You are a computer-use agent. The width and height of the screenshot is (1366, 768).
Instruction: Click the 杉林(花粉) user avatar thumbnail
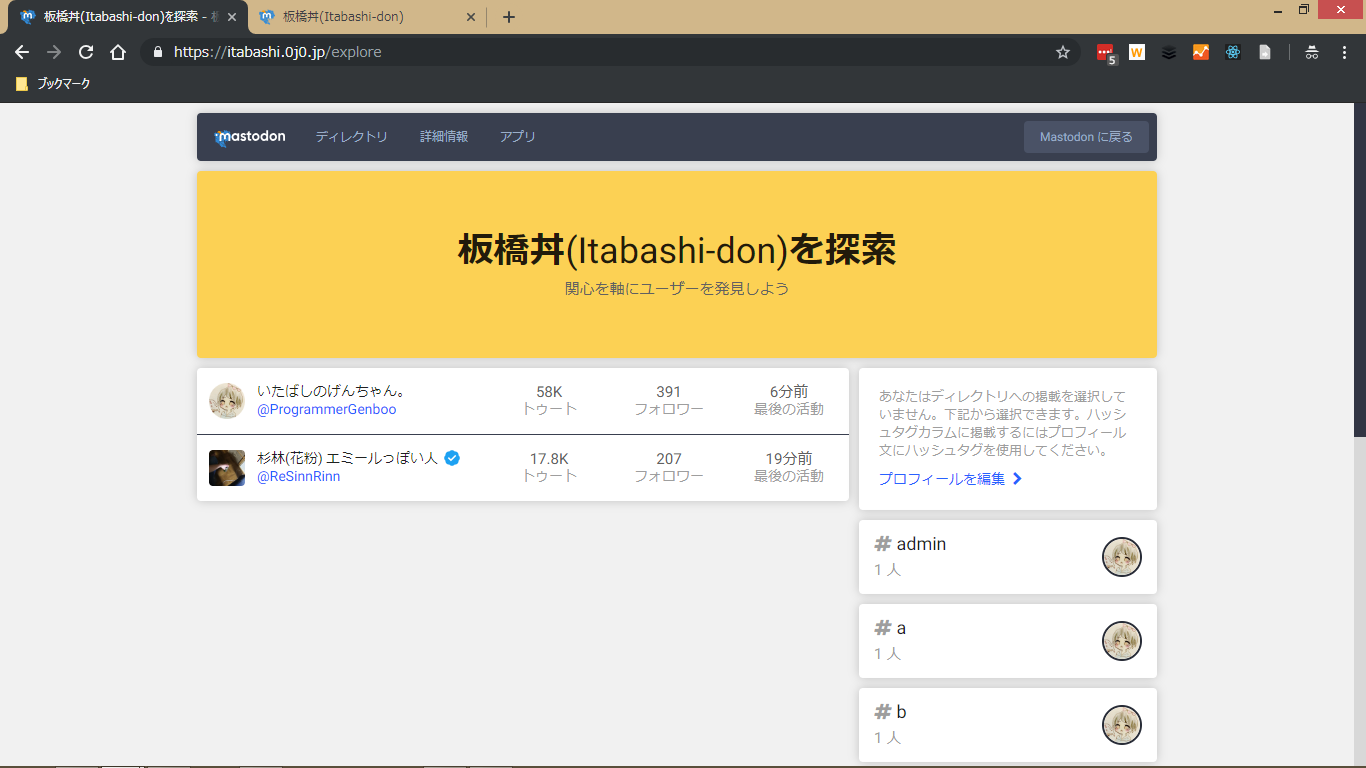[227, 468]
